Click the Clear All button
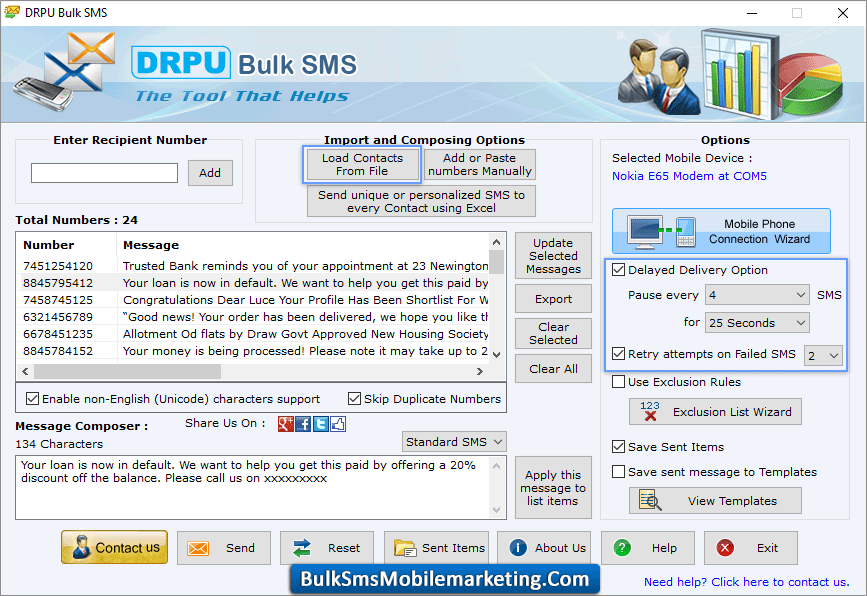 (553, 369)
